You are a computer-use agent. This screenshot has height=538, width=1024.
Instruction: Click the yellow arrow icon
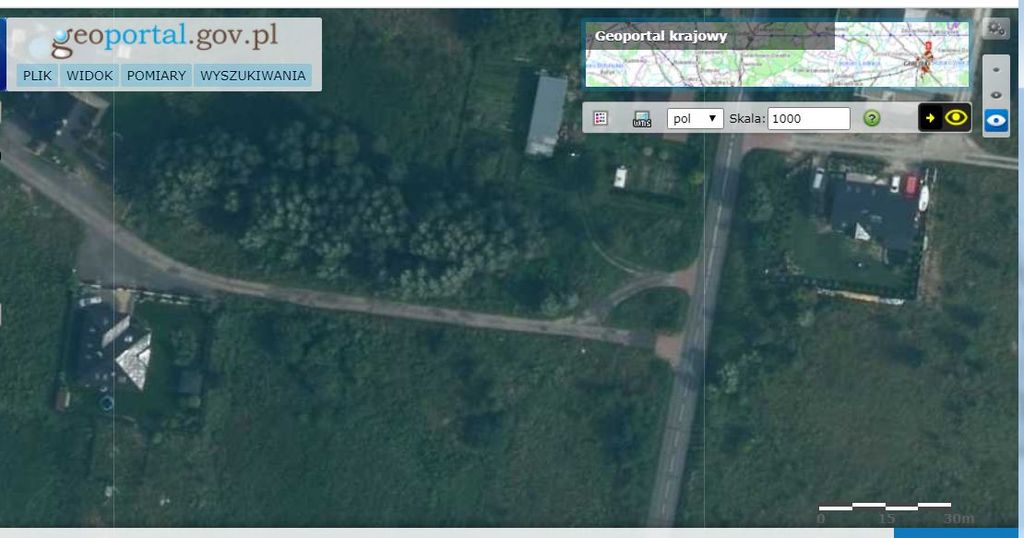coord(930,118)
